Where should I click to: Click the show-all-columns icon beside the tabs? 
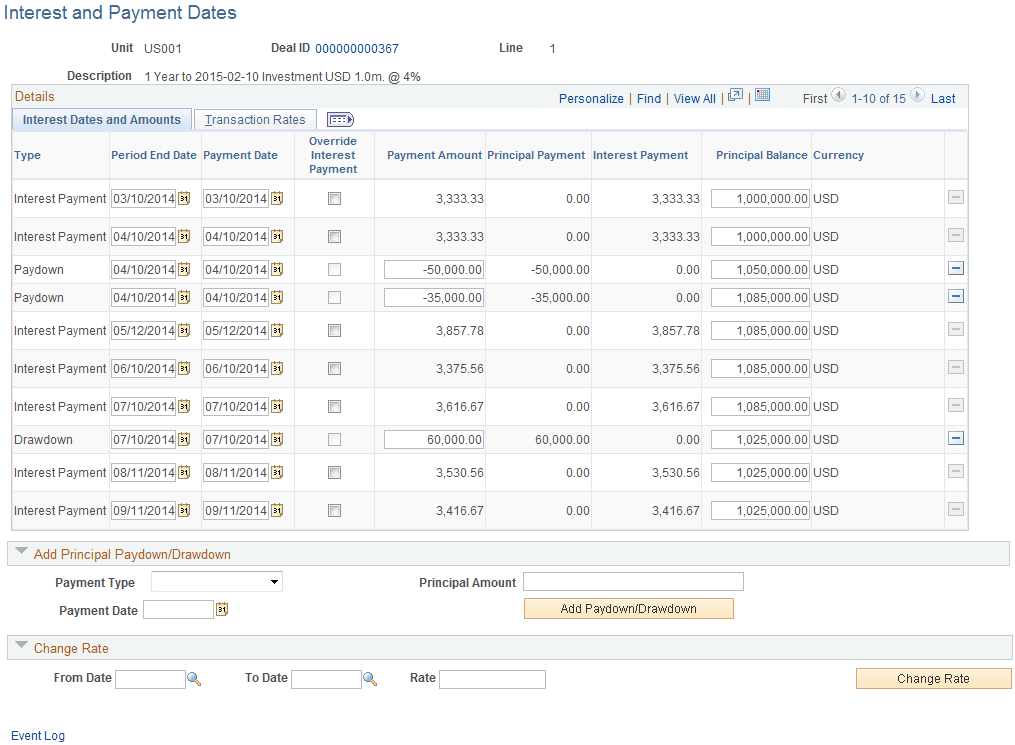tap(339, 119)
